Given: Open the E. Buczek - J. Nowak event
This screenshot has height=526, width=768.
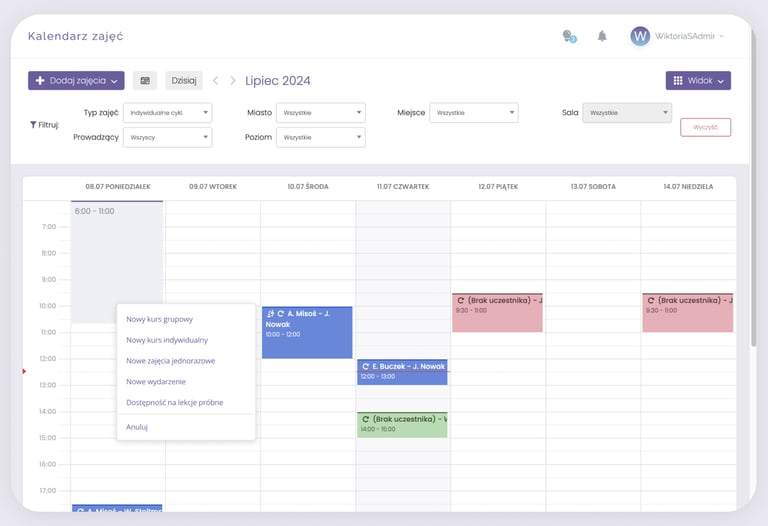Looking at the screenshot, I should click(x=402, y=372).
